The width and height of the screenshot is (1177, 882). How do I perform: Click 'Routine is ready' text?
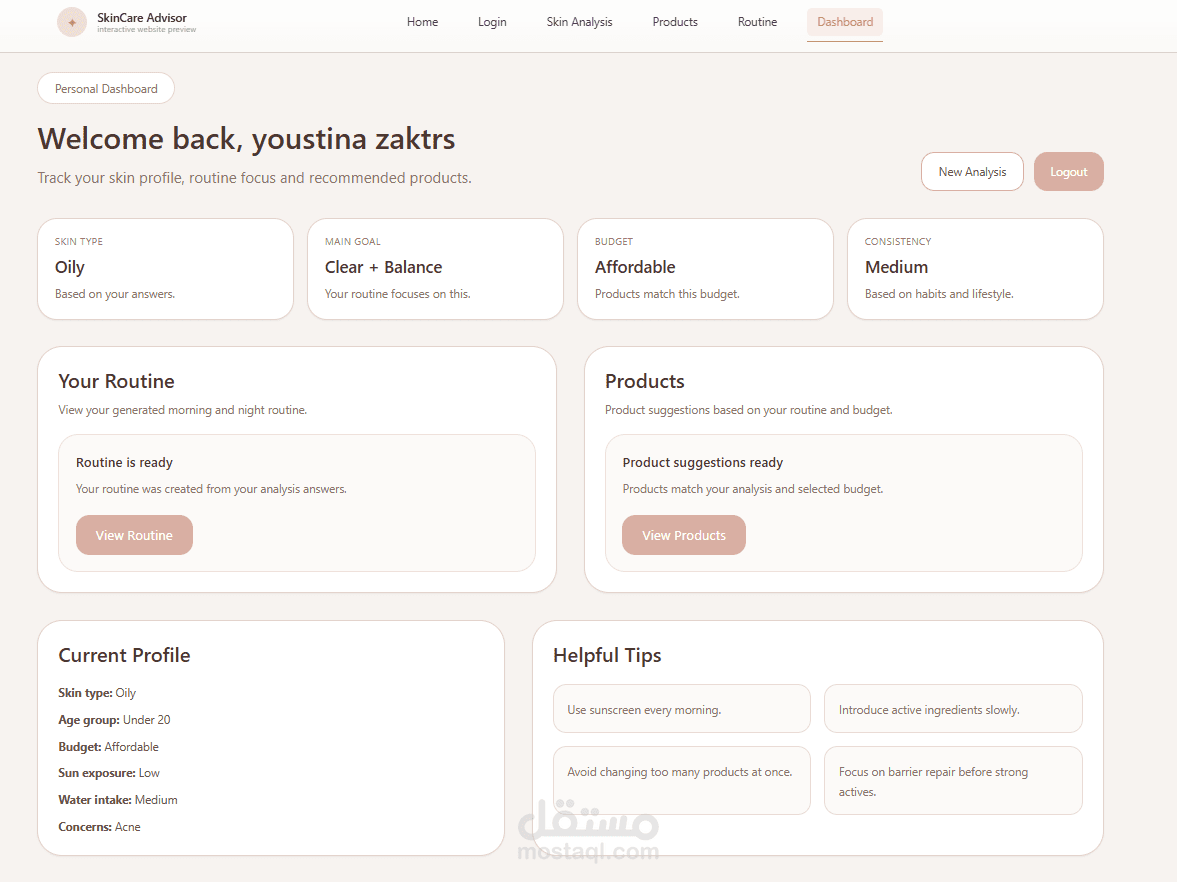(125, 462)
